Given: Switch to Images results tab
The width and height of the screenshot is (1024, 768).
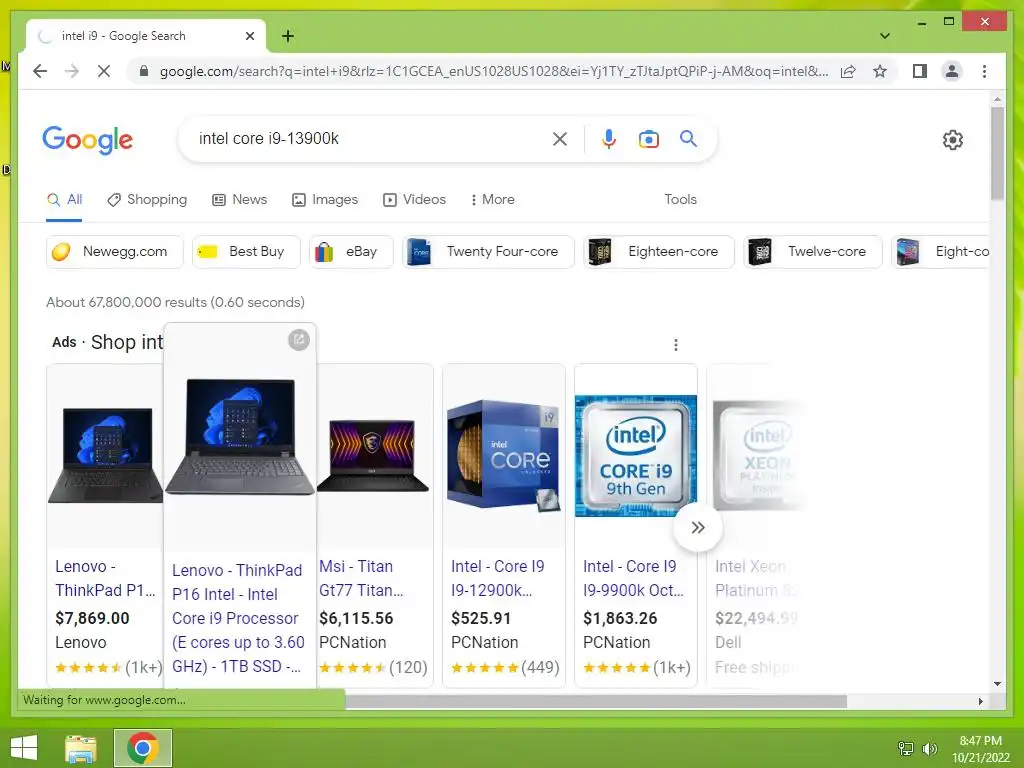Looking at the screenshot, I should coord(325,199).
